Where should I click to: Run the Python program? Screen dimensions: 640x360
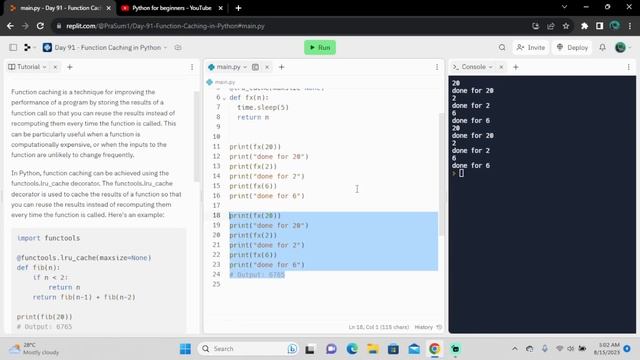(320, 47)
